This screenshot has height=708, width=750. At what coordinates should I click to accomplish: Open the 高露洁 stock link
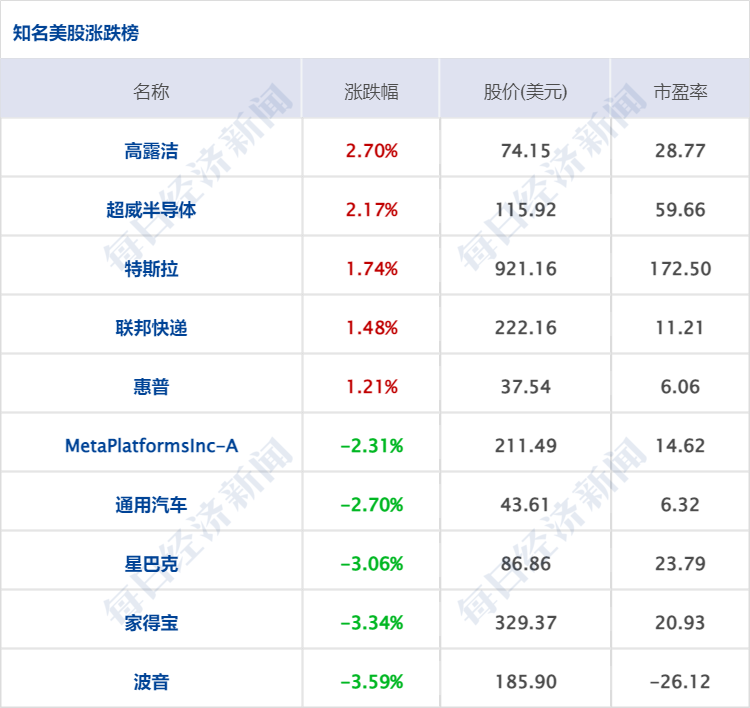click(x=151, y=151)
